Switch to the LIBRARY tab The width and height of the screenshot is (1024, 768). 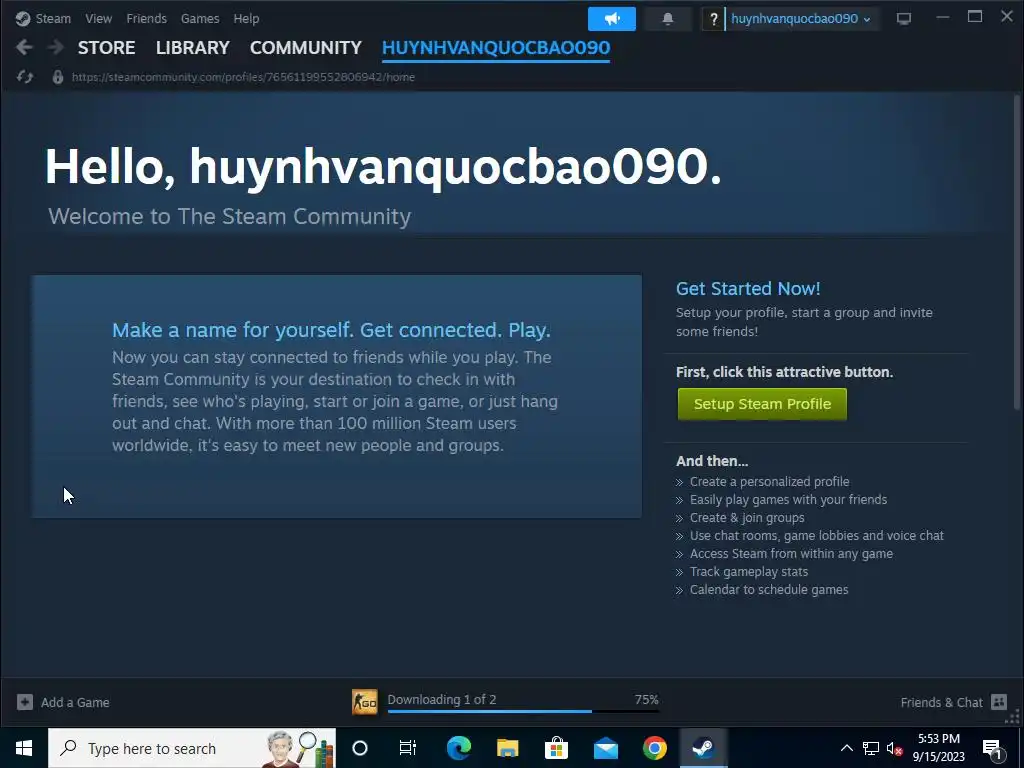pyautogui.click(x=193, y=48)
